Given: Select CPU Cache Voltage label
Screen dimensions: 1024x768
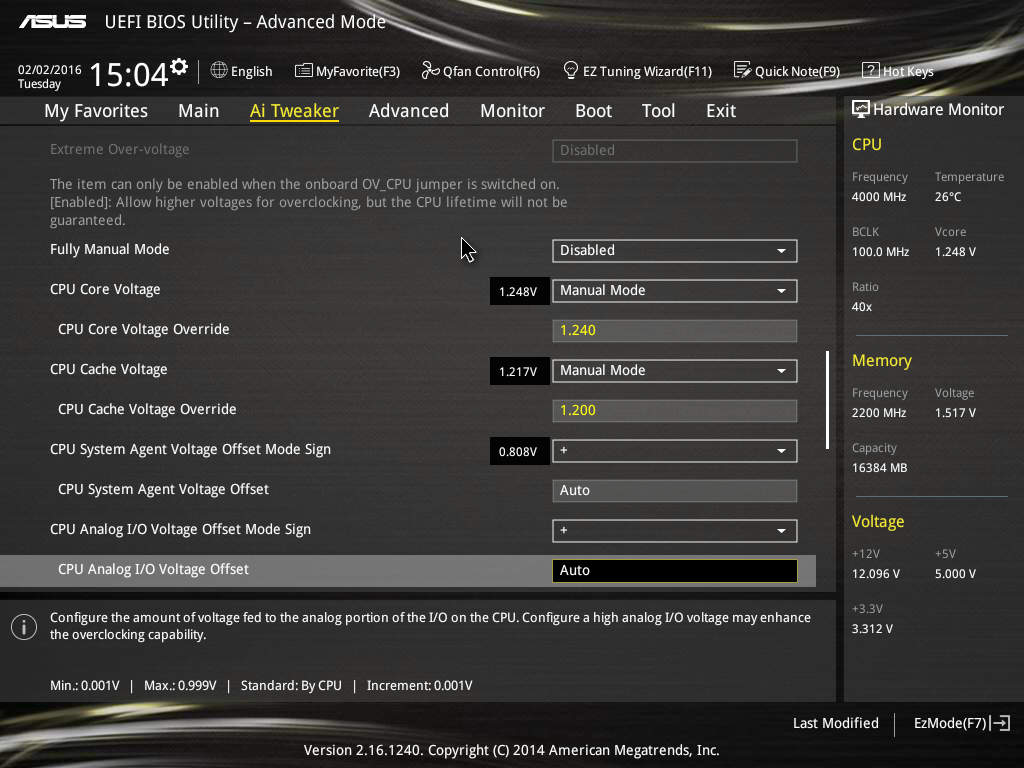Looking at the screenshot, I should point(108,370).
